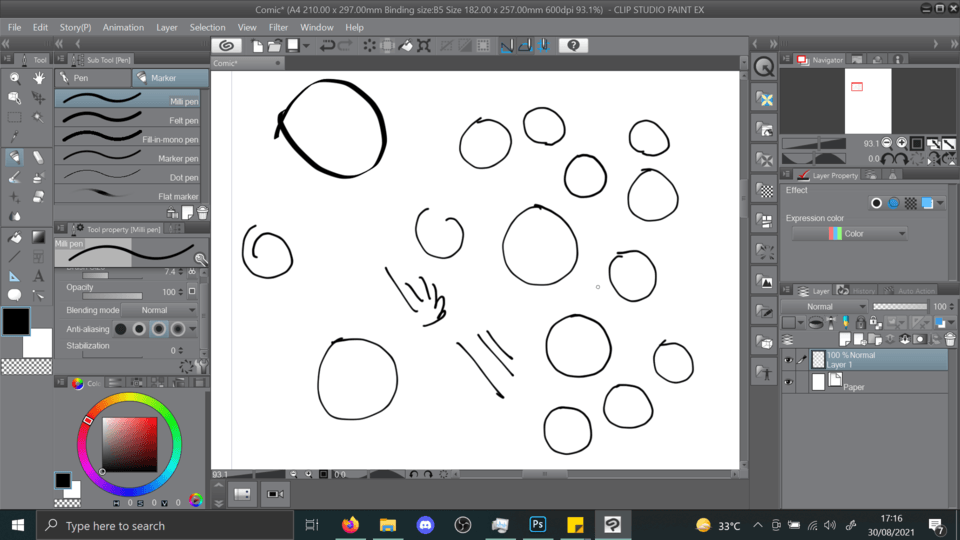Open the layer blend mode Normal dropdown
The width and height of the screenshot is (960, 540).
(824, 307)
